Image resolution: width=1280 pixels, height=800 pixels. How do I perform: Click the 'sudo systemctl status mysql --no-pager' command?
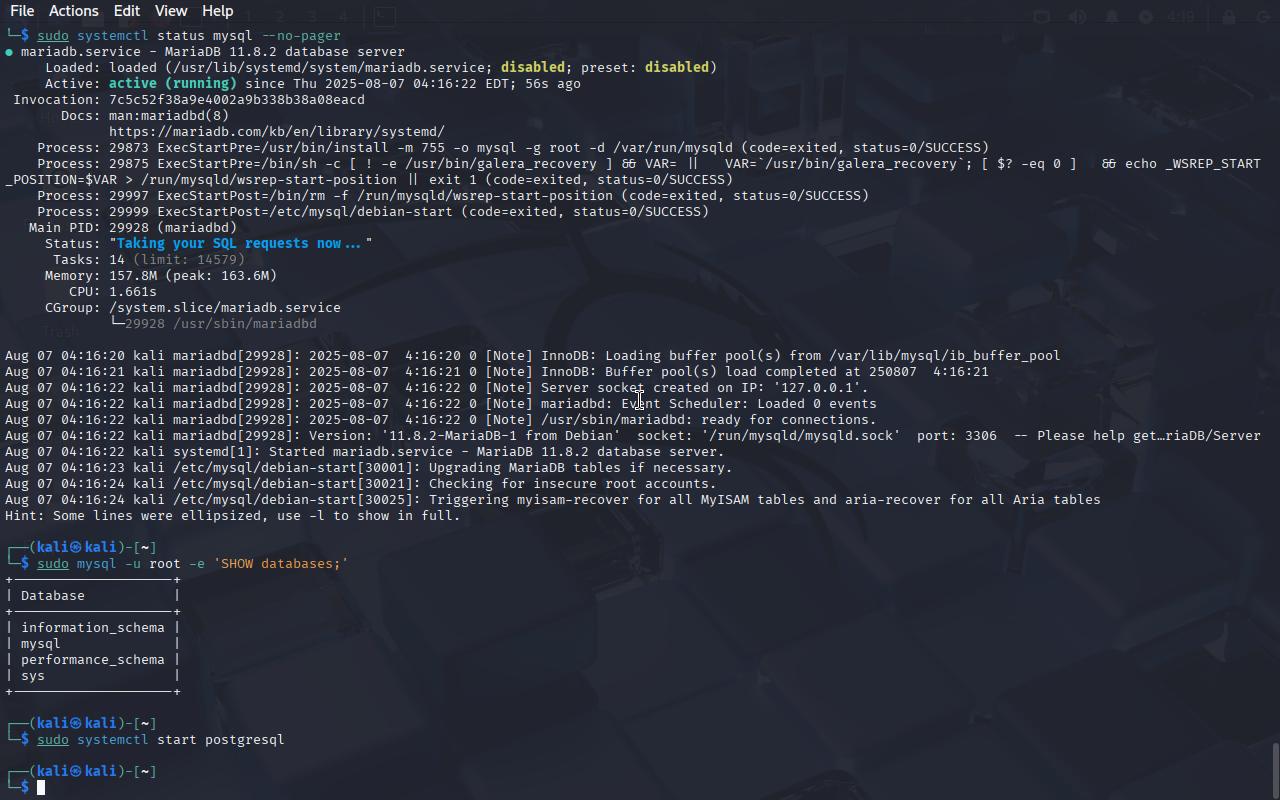pyautogui.click(x=189, y=36)
